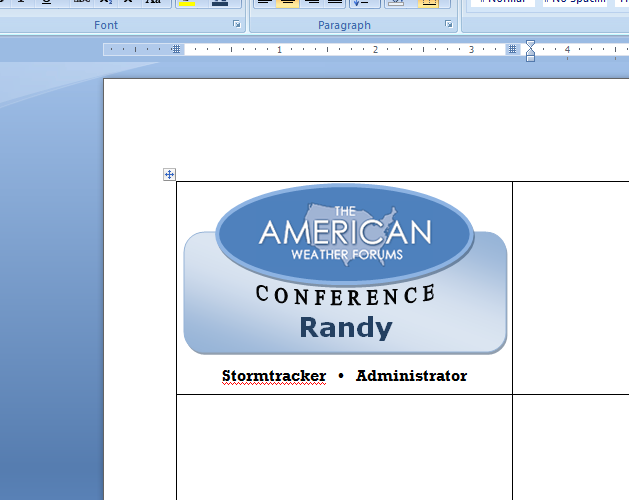
Task: Click the empty table cell below the badge
Action: coord(345,447)
